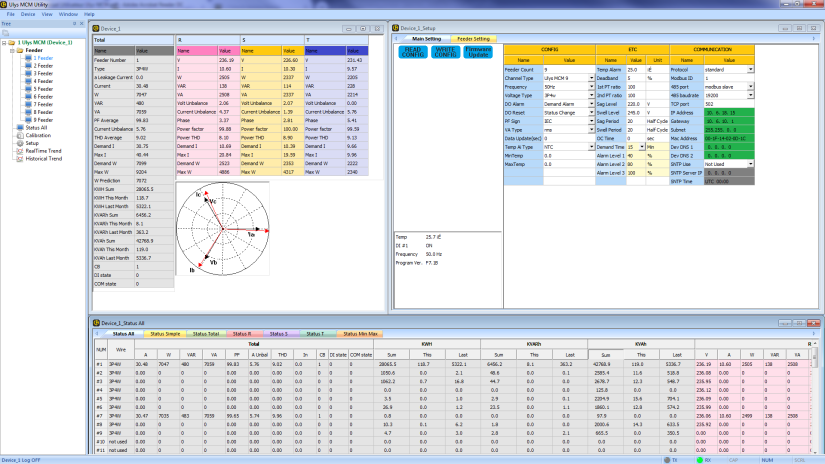This screenshot has width=825, height=464.
Task: Open the Voltage Type dropdown
Action: pyautogui.click(x=591, y=95)
